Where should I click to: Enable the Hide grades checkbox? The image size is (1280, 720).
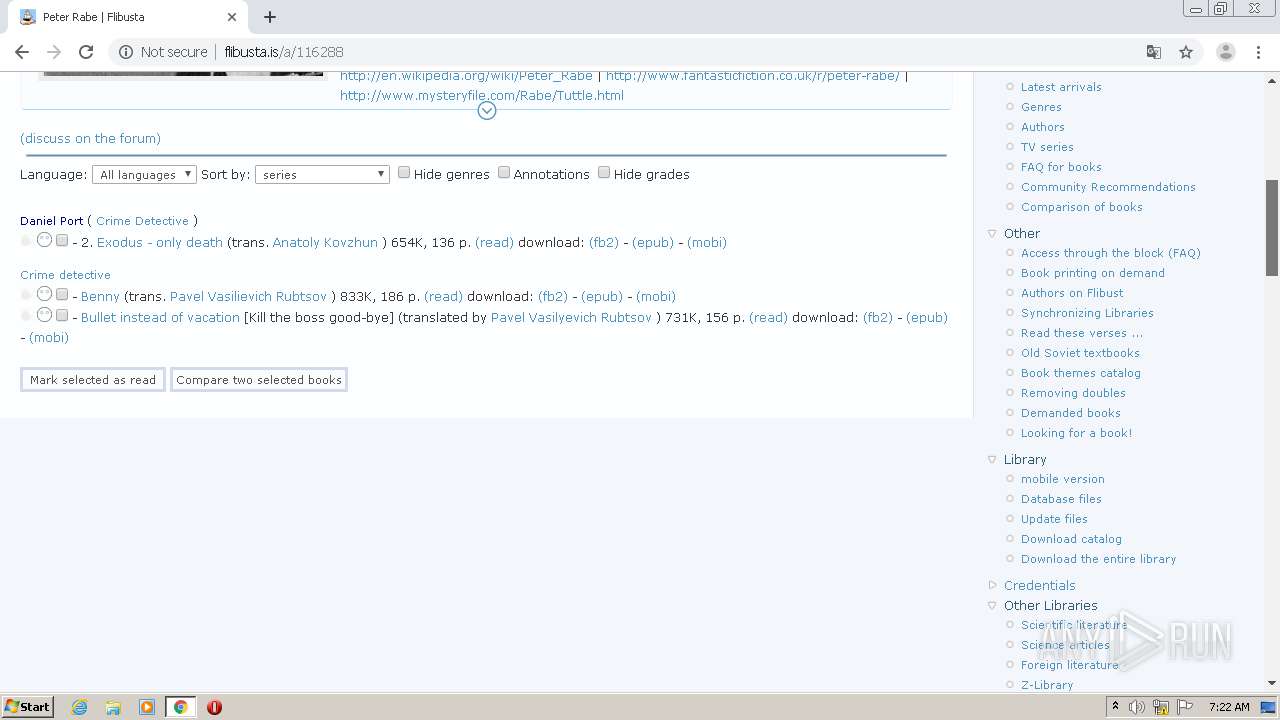[604, 172]
